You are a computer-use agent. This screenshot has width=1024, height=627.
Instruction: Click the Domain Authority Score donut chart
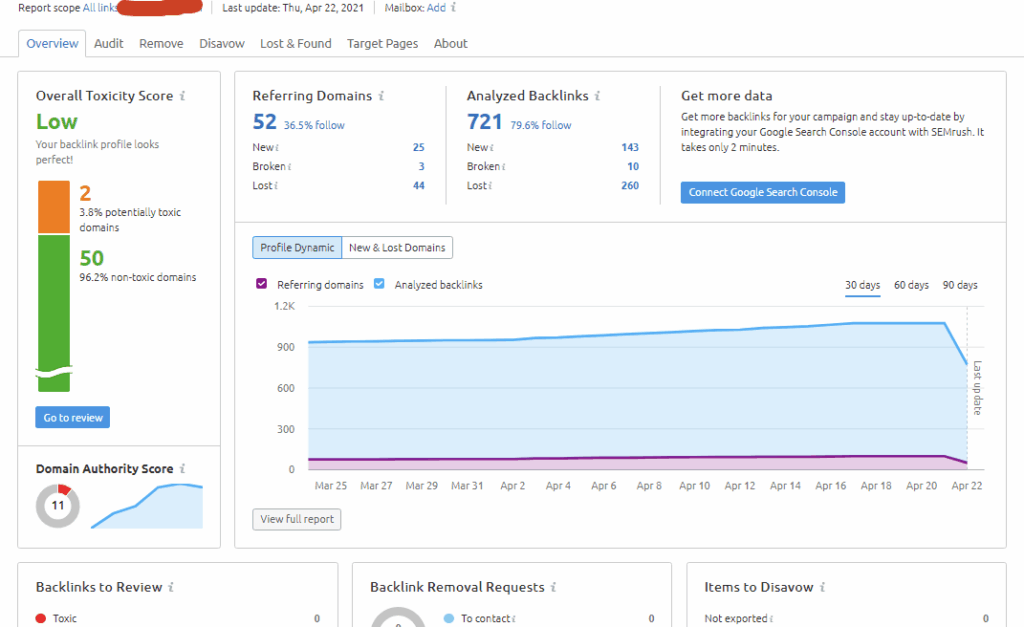coord(58,506)
